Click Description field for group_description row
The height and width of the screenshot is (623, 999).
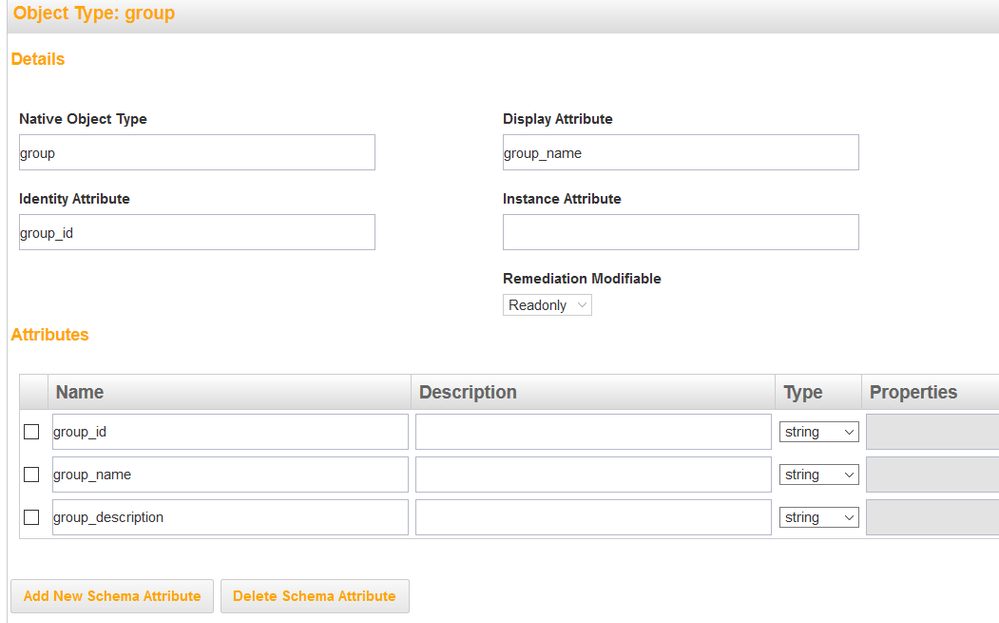point(593,517)
